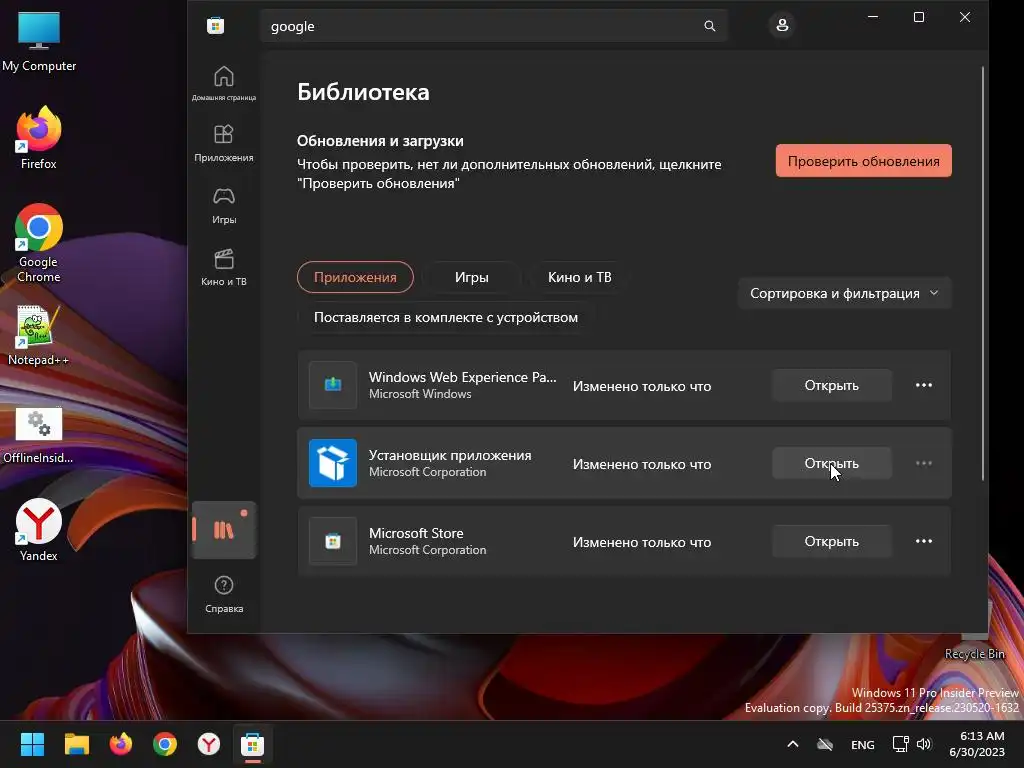This screenshot has width=1024, height=768.
Task: Click the Установщик приложения app icon
Action: (x=333, y=463)
